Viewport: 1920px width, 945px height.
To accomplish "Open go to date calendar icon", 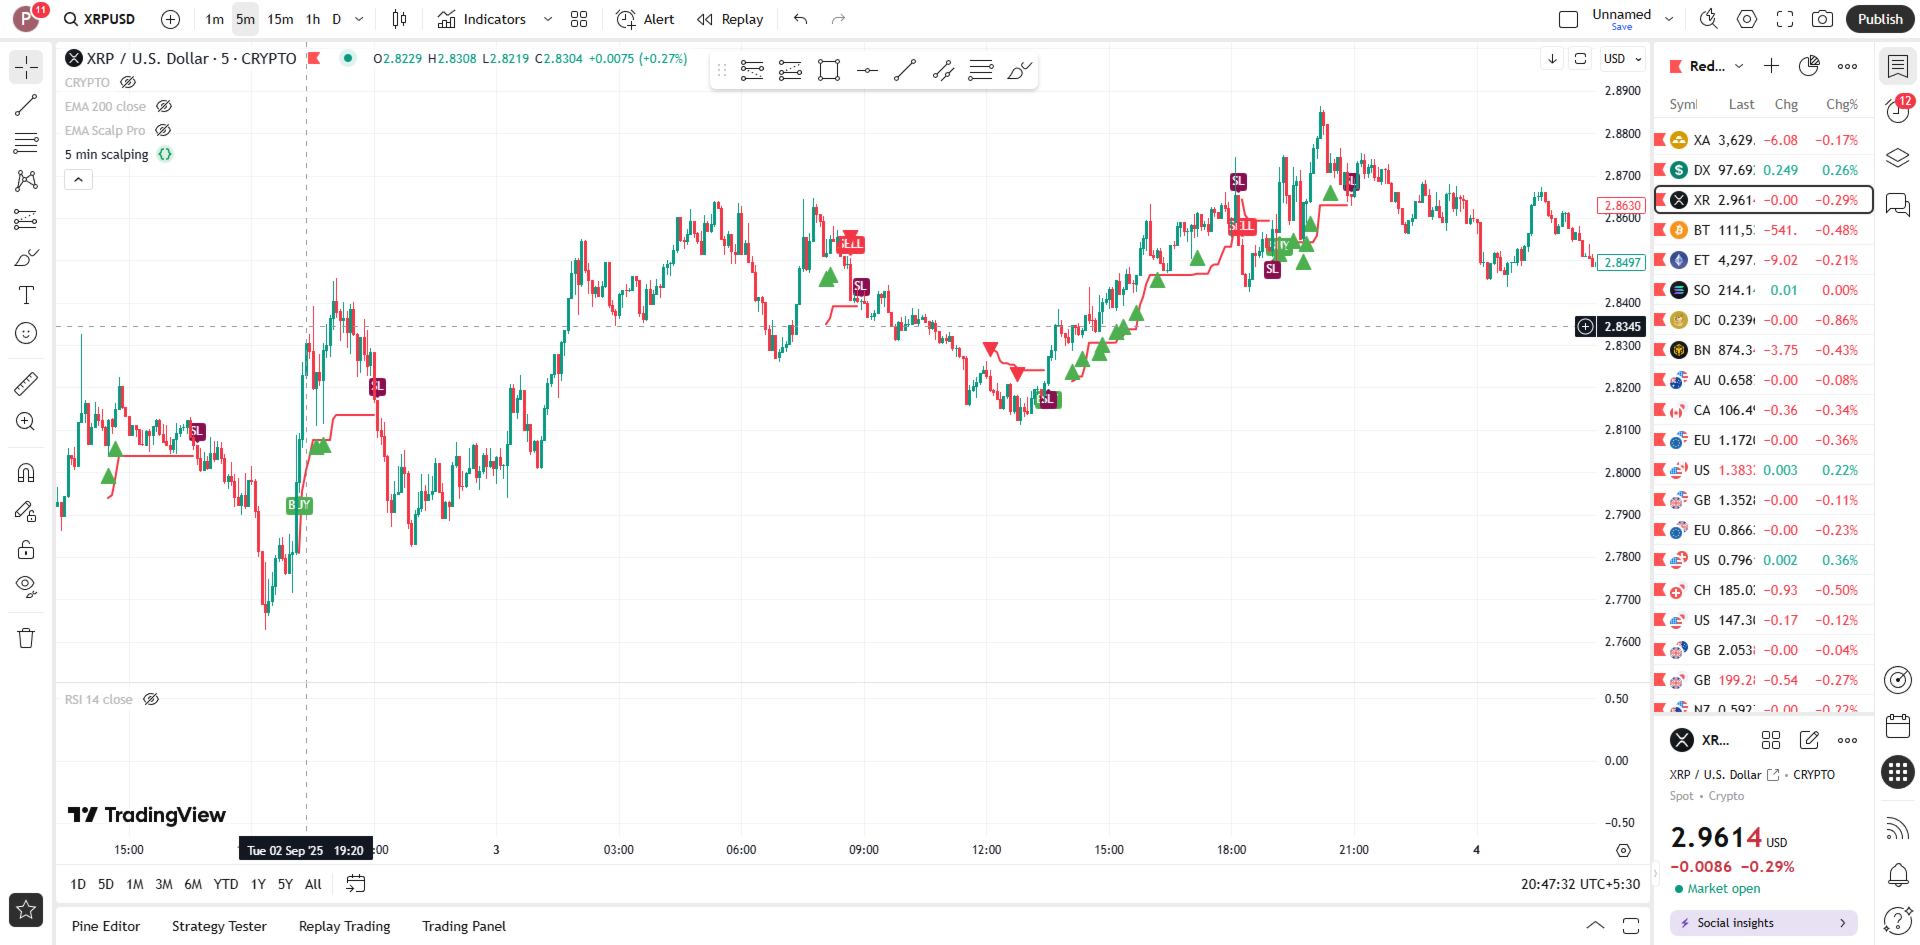I will 356,884.
